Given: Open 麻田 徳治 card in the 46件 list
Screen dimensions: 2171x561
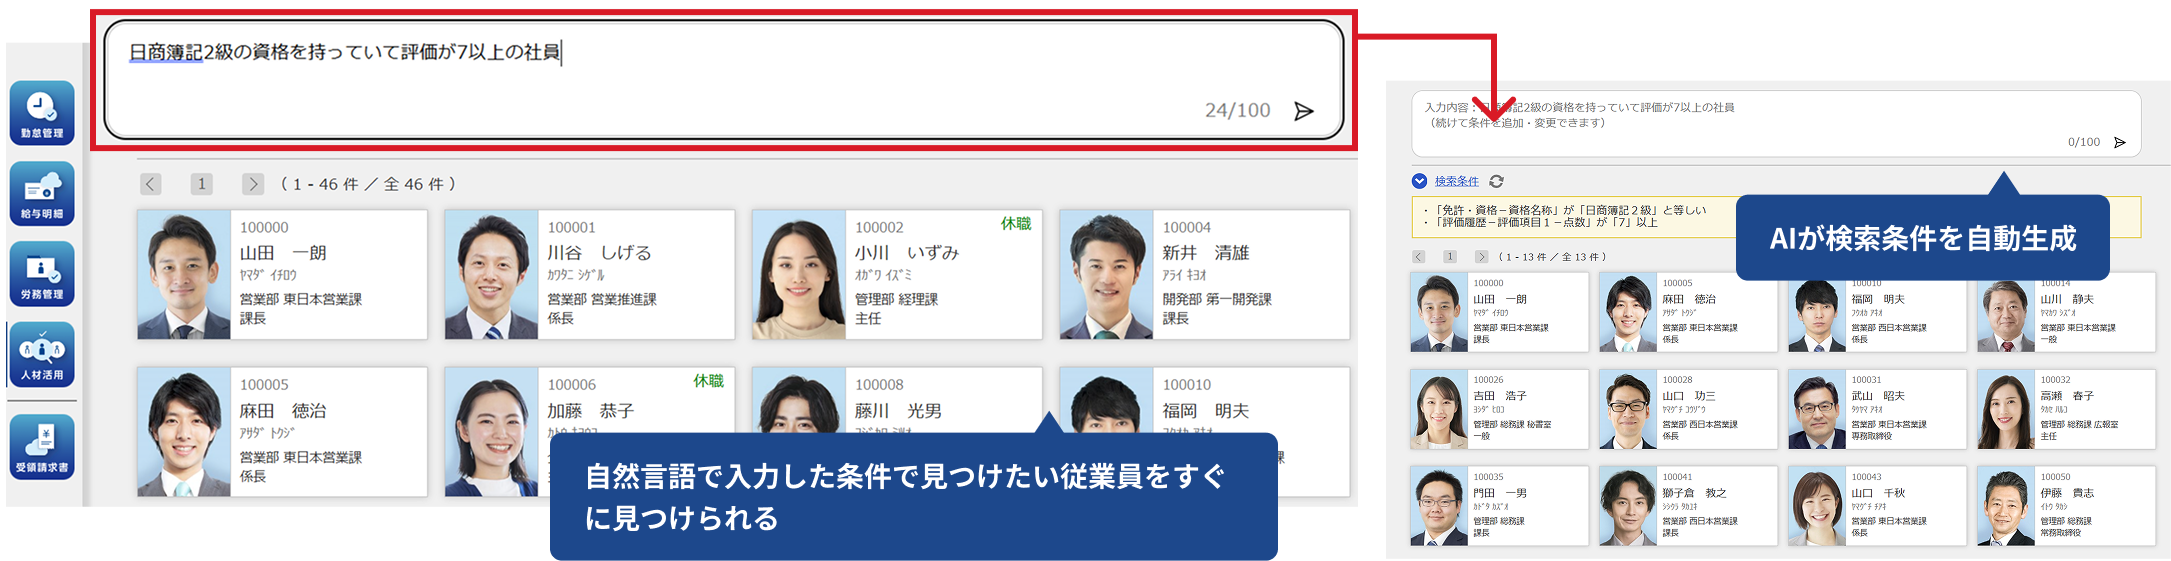Looking at the screenshot, I should point(282,432).
